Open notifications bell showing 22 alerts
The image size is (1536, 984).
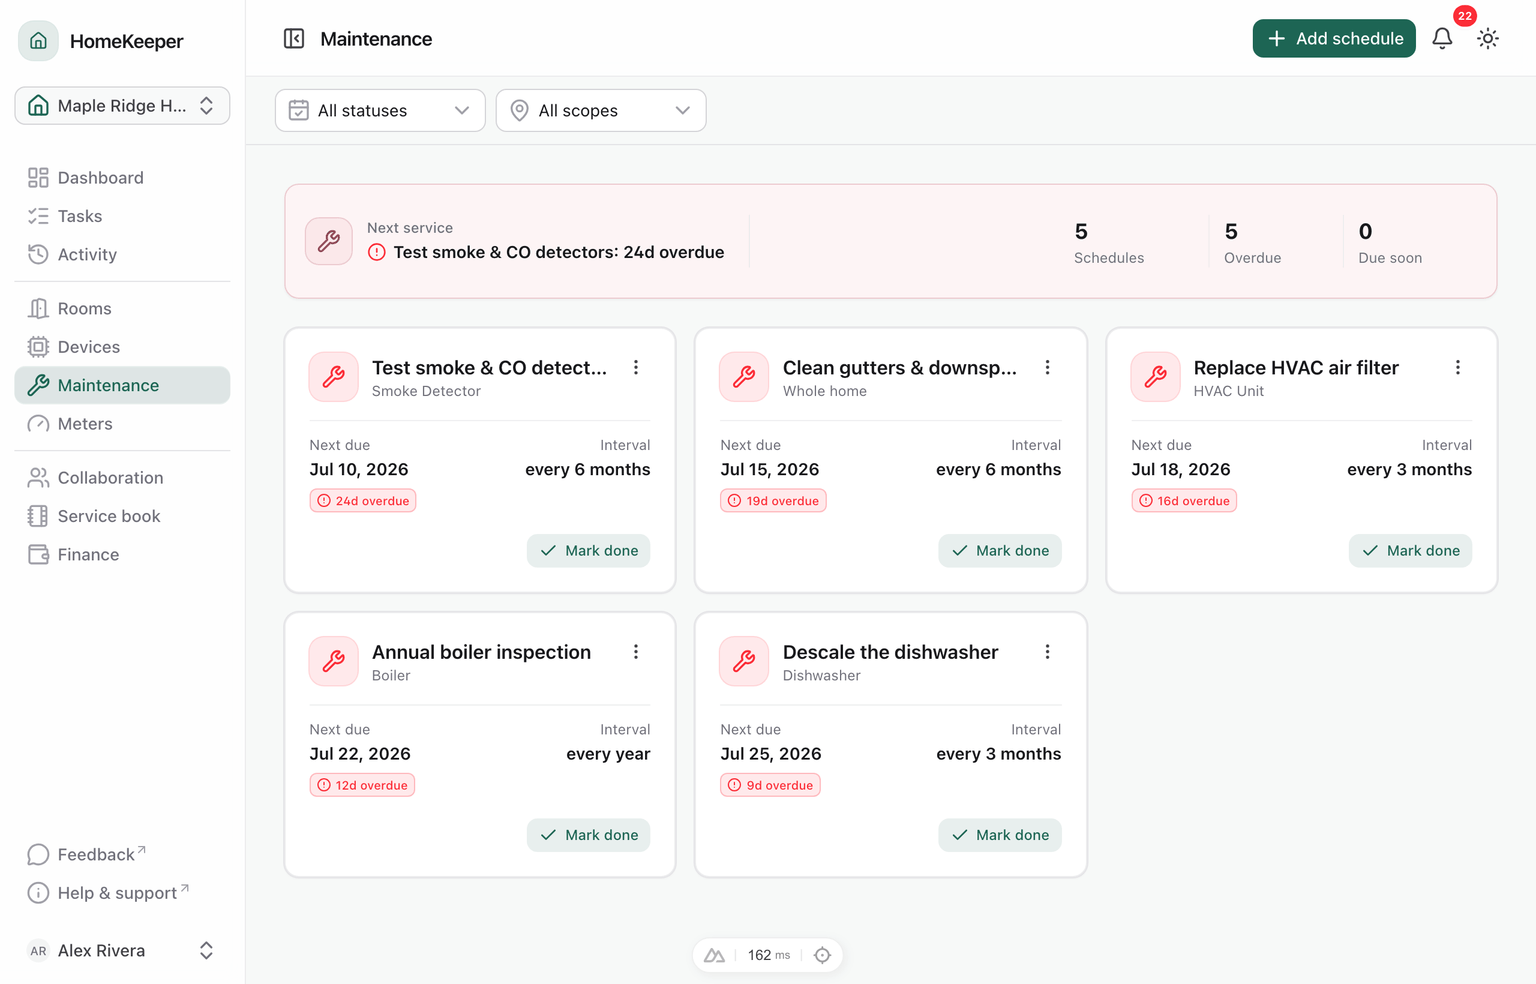pos(1442,39)
